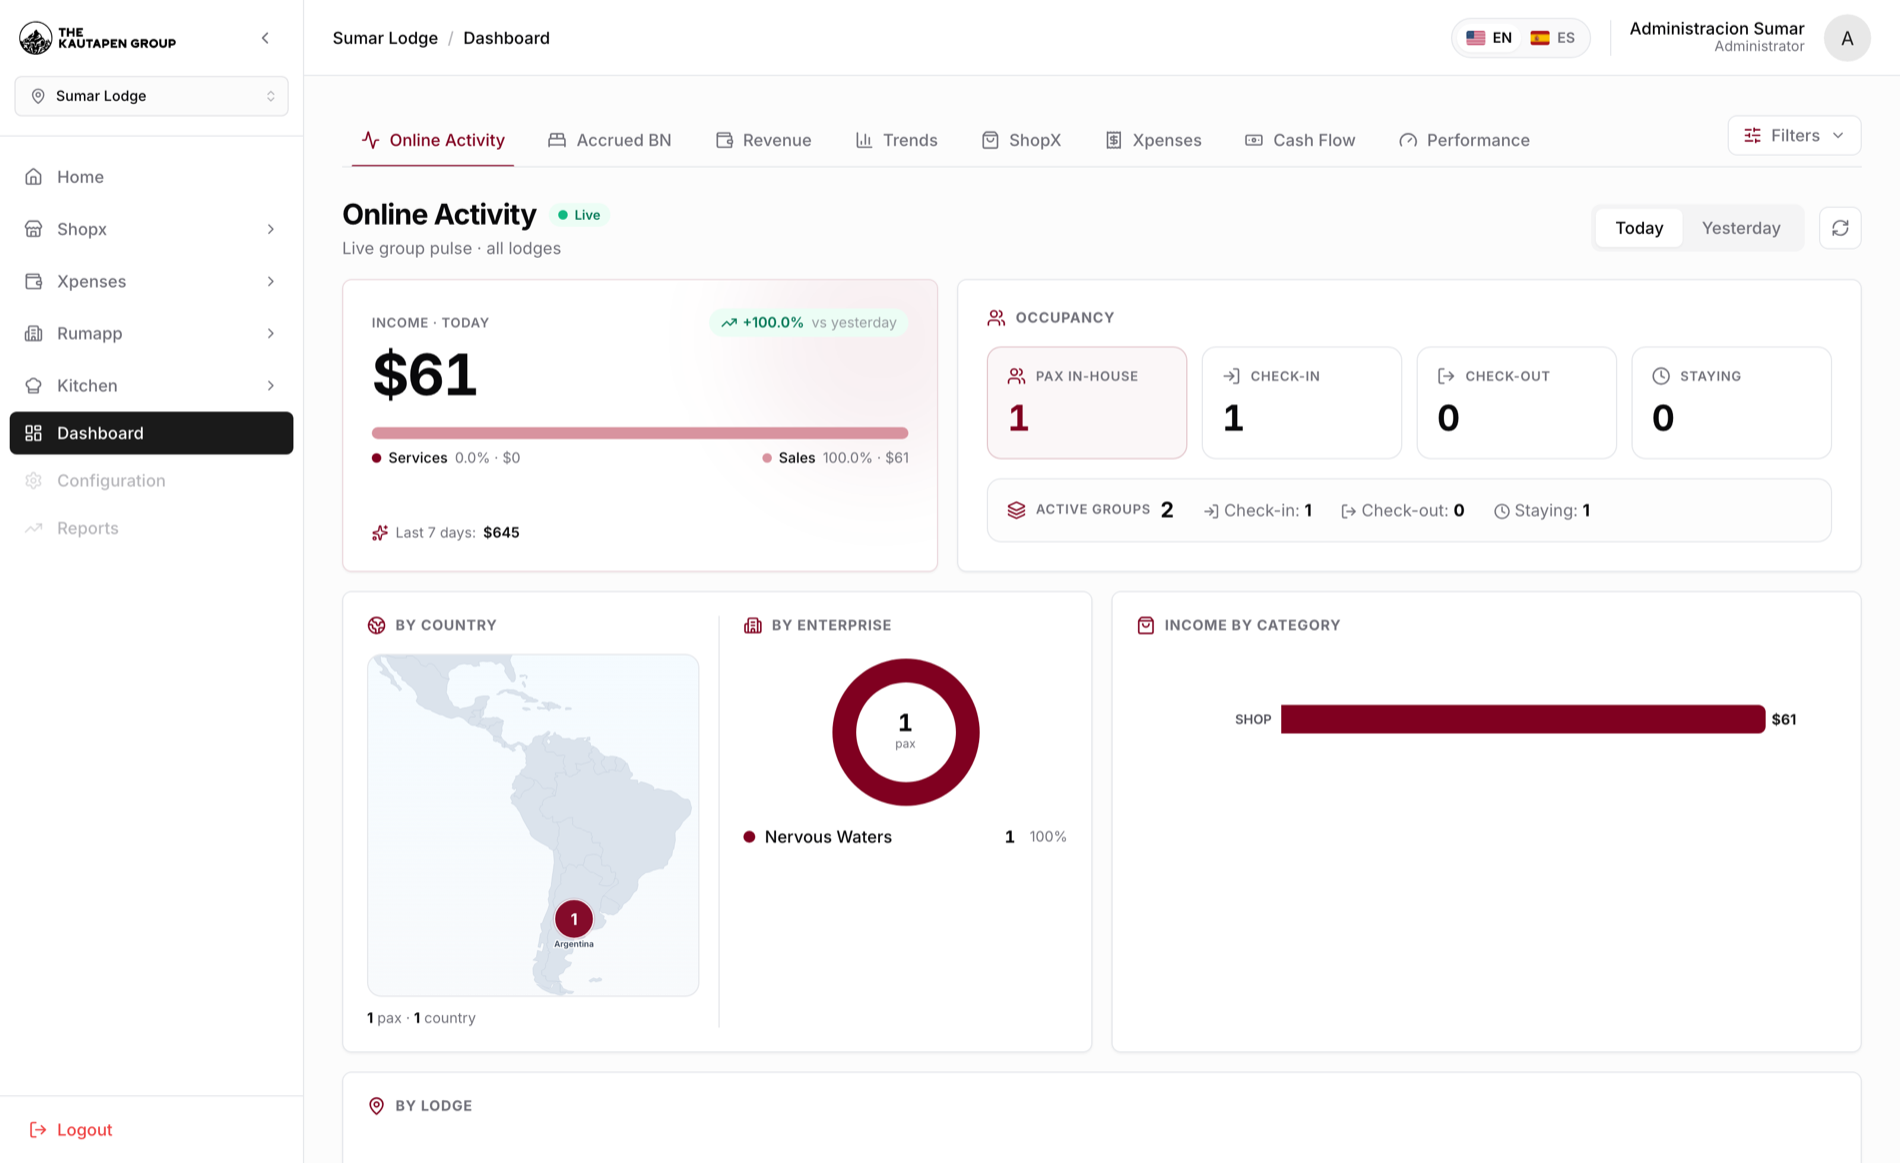Open Configuration in the sidebar

coord(152,481)
